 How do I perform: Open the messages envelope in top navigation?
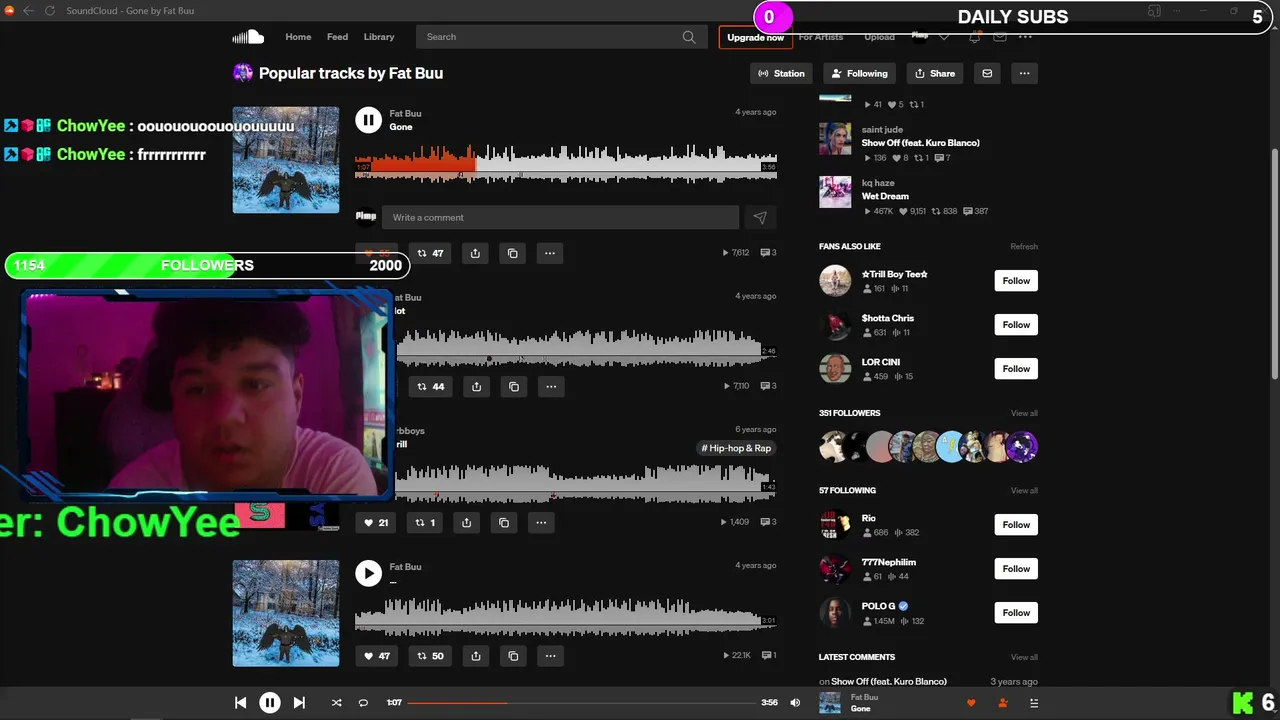[x=999, y=37]
